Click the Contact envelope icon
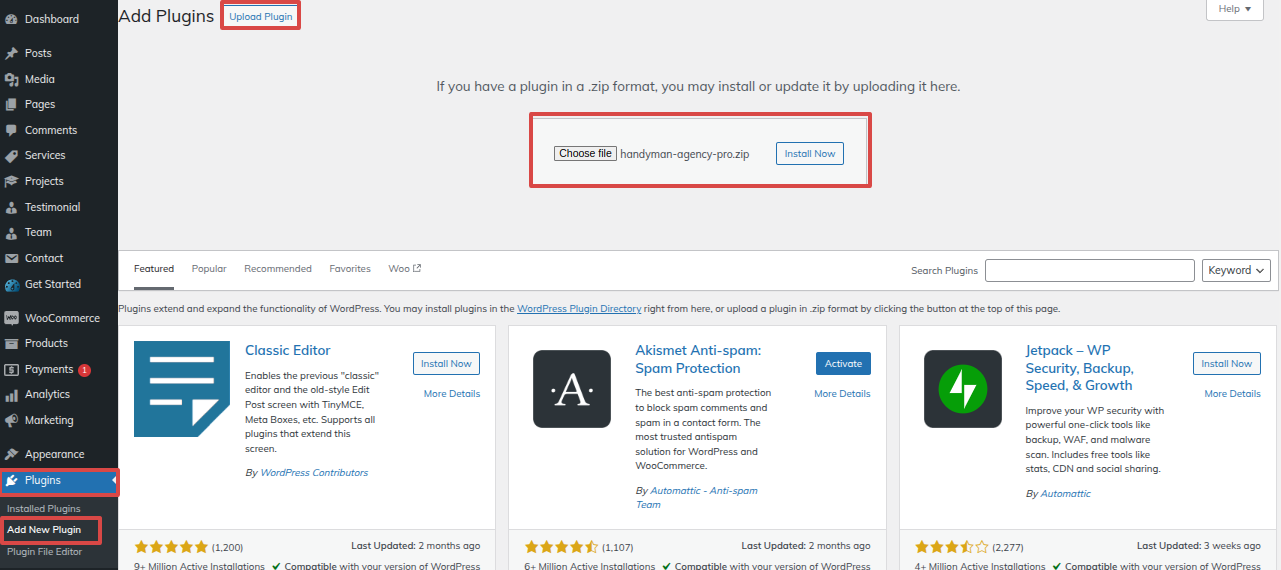The width and height of the screenshot is (1281, 570). (x=11, y=258)
